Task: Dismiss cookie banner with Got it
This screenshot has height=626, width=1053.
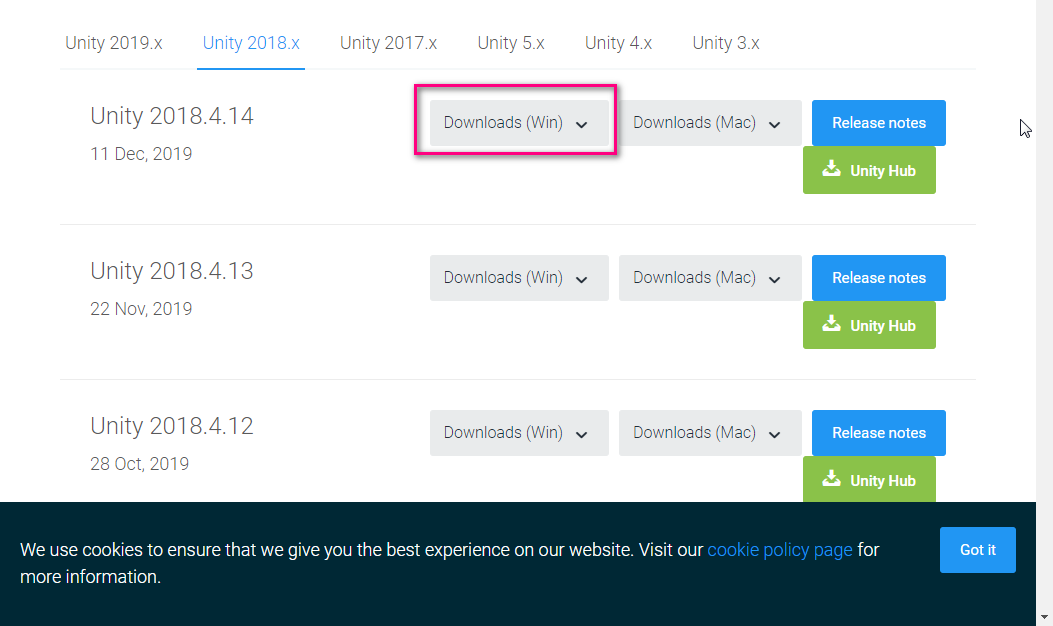Action: 977,550
